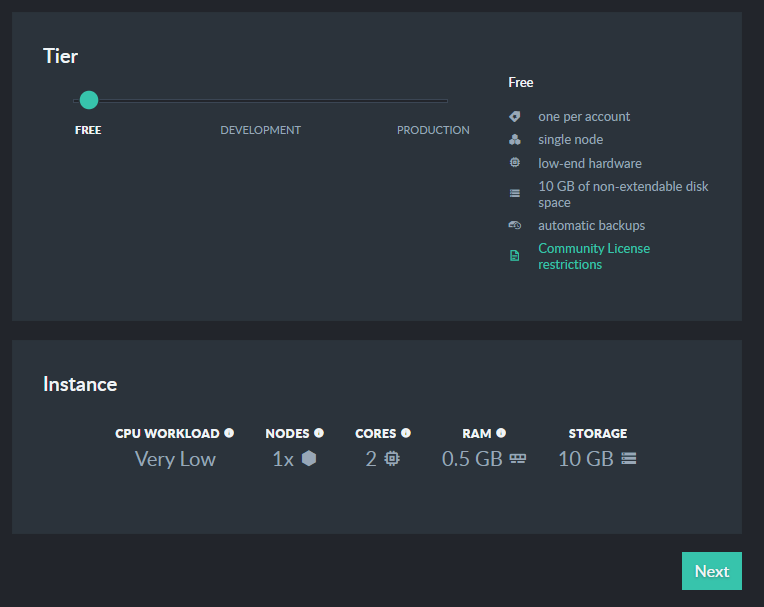This screenshot has width=764, height=607.
Task: Click the hexagon node icon next to 1x
Action: [x=309, y=458]
